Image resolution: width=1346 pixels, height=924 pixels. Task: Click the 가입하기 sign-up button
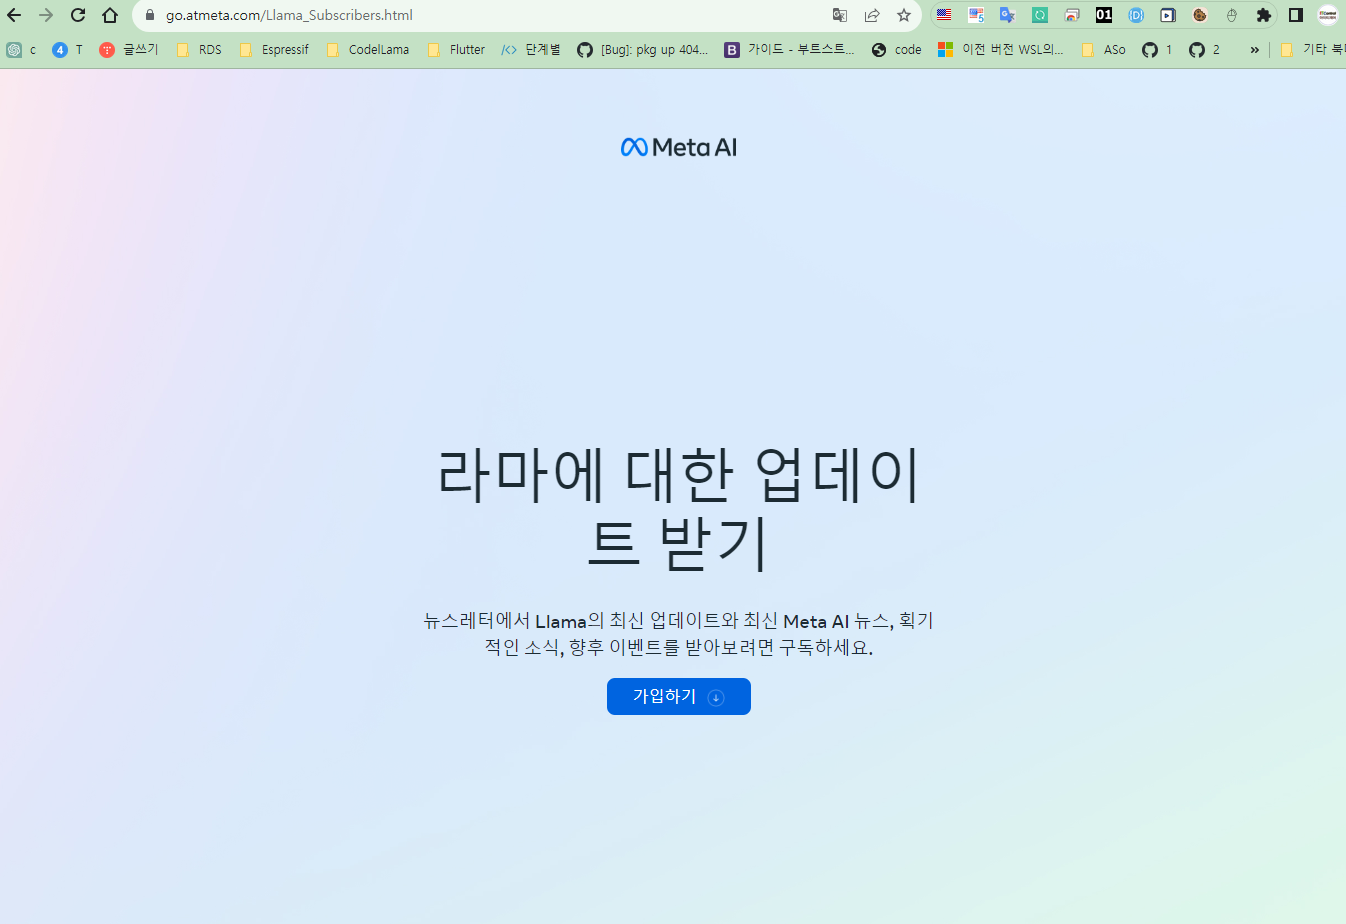click(x=679, y=696)
